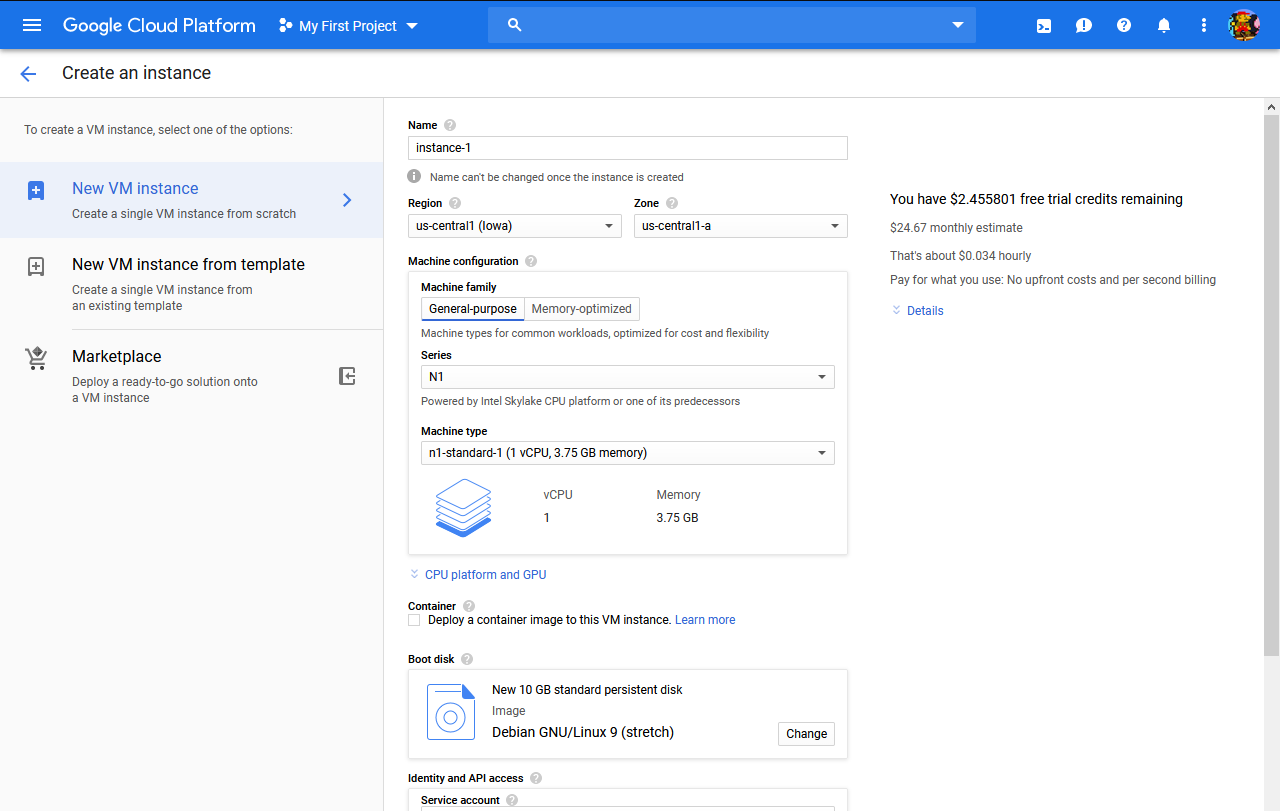The height and width of the screenshot is (811, 1280).
Task: Click the help icon next to Region
Action: coord(455,203)
